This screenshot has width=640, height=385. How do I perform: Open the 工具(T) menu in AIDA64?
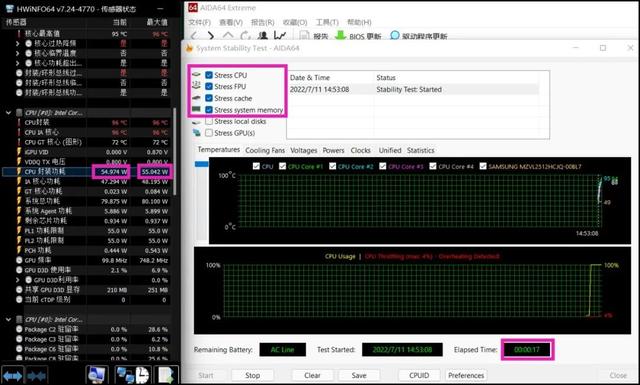(327, 22)
